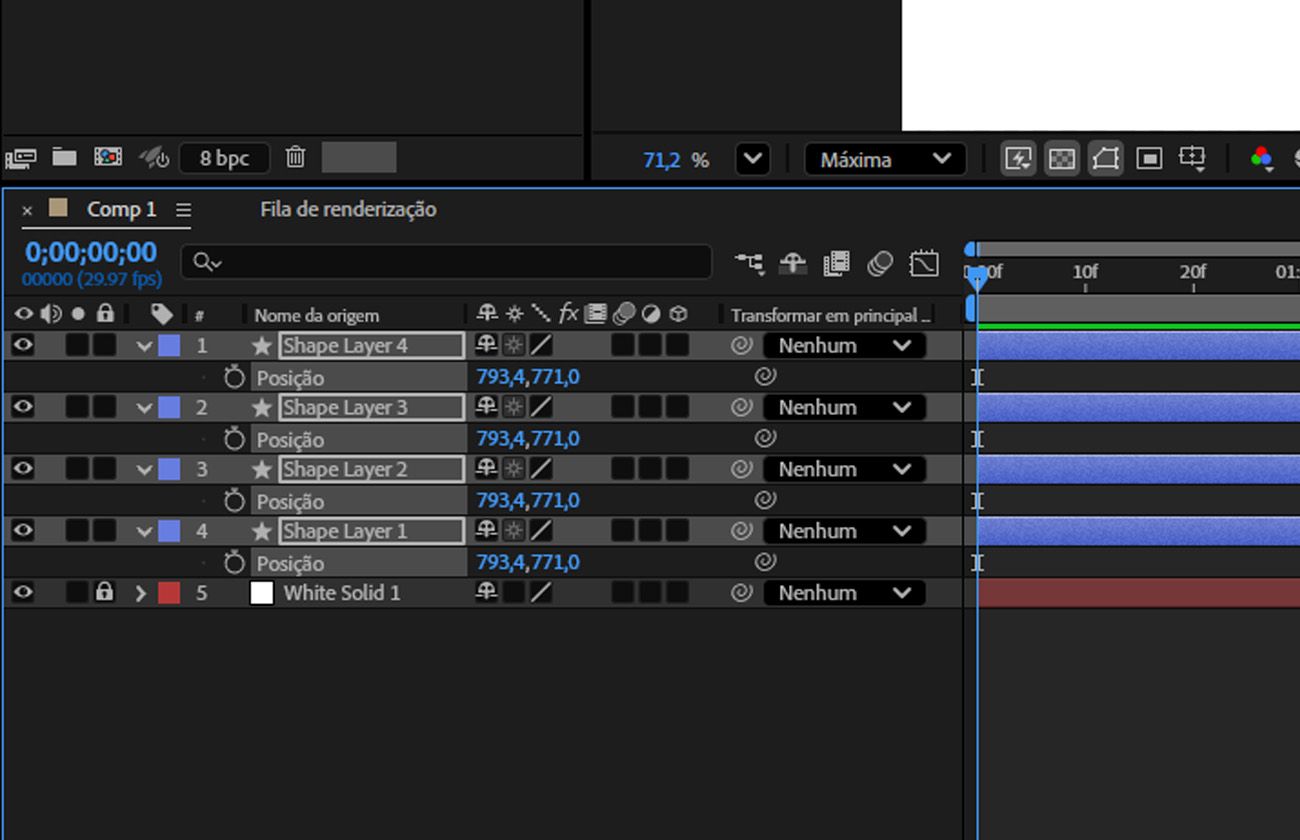Click Posição property pick whip under Shape Layer 3
This screenshot has width=1300, height=840.
[x=765, y=438]
